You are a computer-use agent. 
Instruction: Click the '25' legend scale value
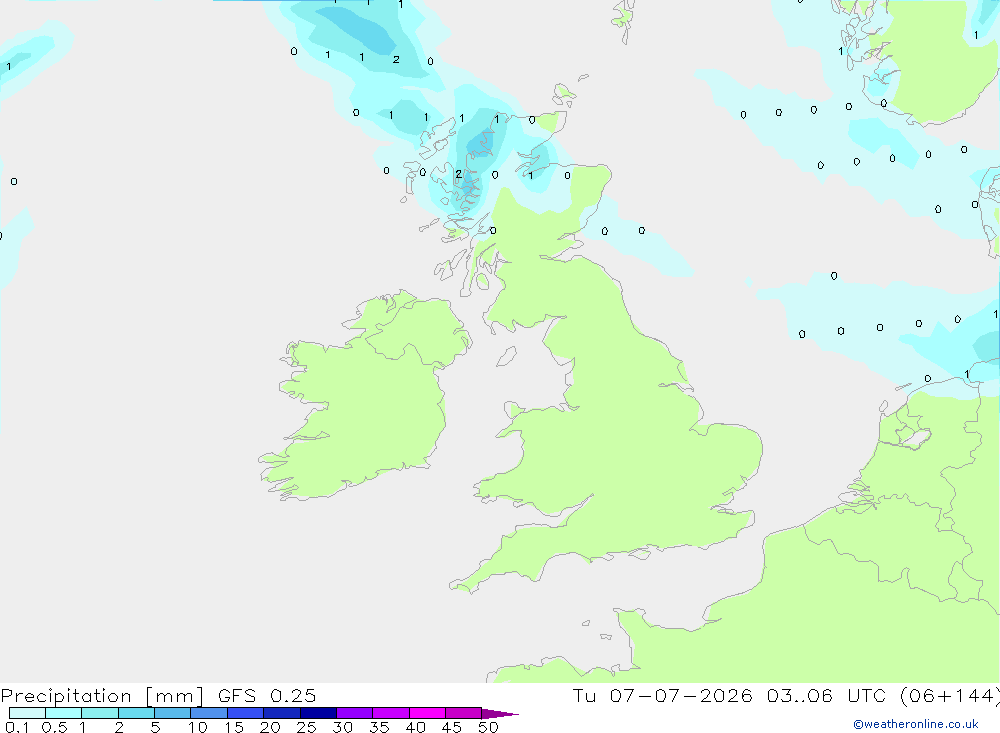coord(307,727)
